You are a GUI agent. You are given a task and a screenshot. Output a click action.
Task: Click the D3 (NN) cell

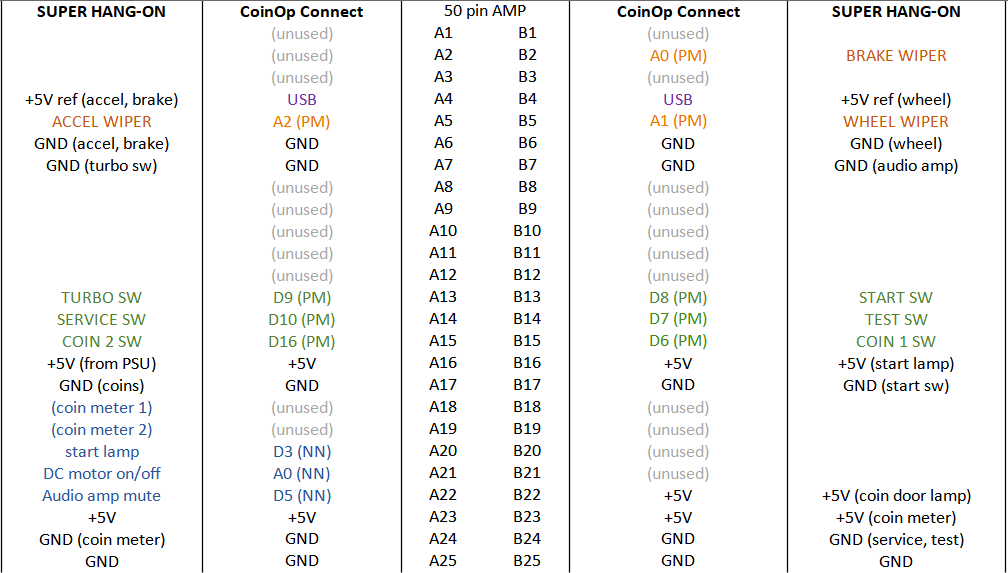[302, 452]
